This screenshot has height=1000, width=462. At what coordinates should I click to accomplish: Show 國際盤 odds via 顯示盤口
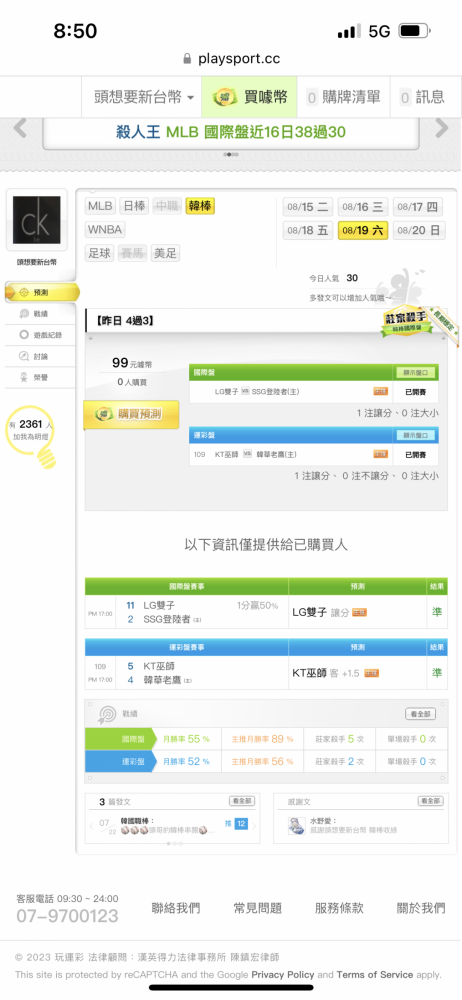point(415,372)
